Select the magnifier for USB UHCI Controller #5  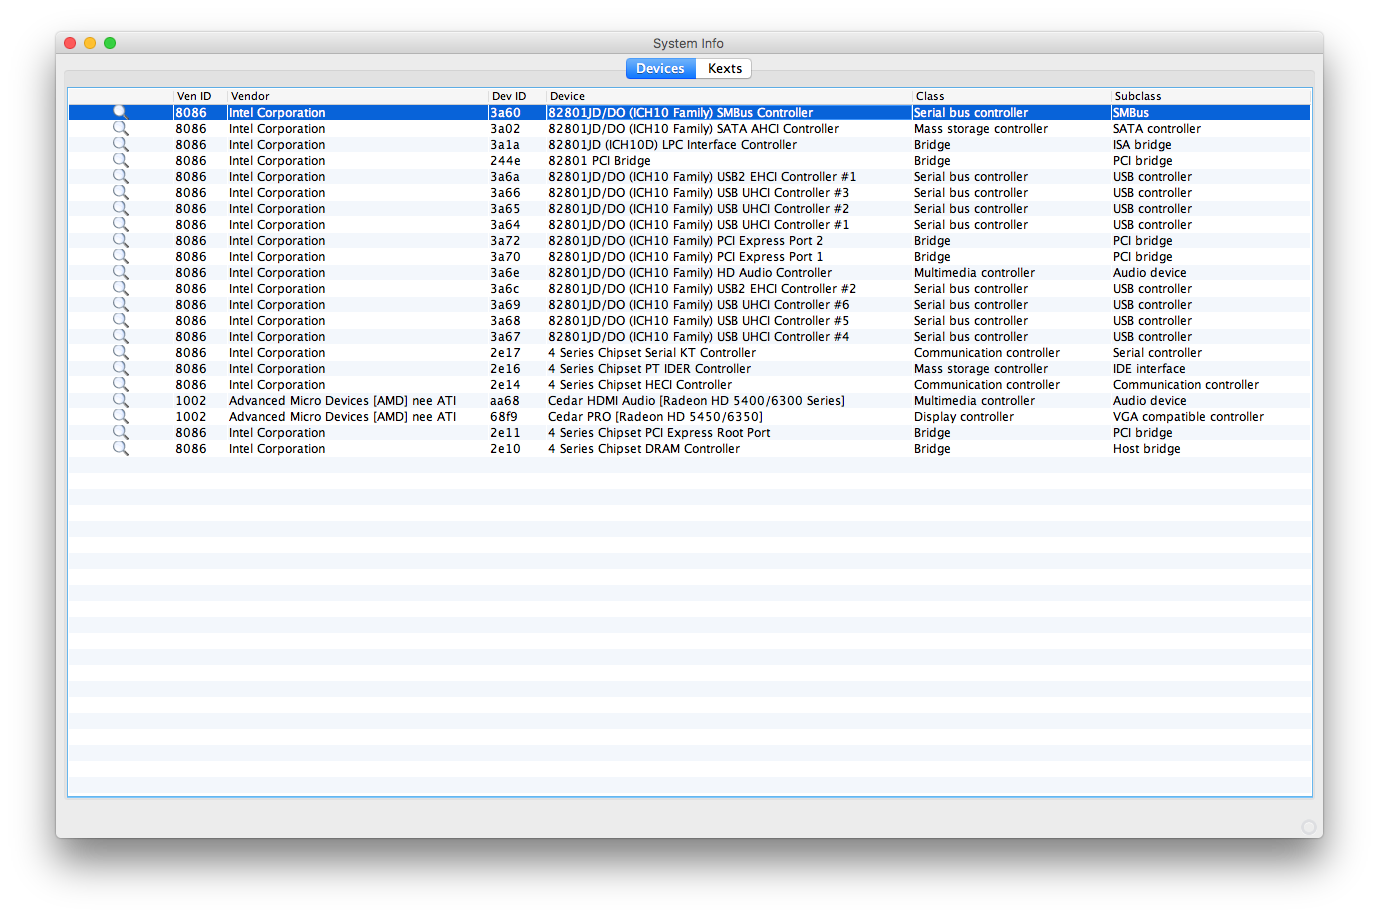point(121,321)
